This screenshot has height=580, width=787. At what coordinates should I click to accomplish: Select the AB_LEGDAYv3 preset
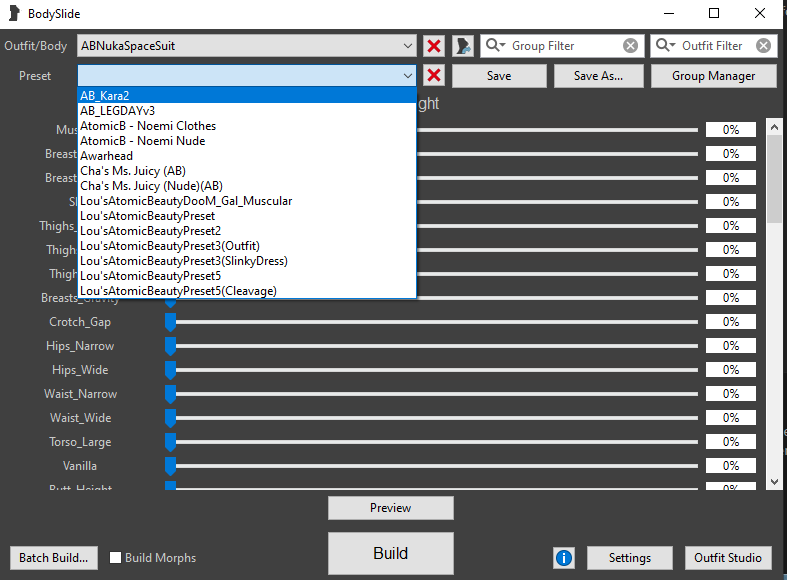[247, 110]
